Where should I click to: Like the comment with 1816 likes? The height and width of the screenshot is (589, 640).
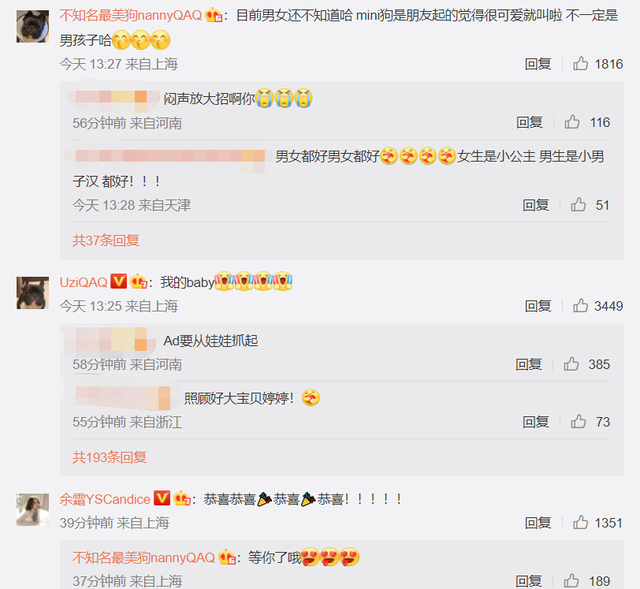click(x=580, y=64)
